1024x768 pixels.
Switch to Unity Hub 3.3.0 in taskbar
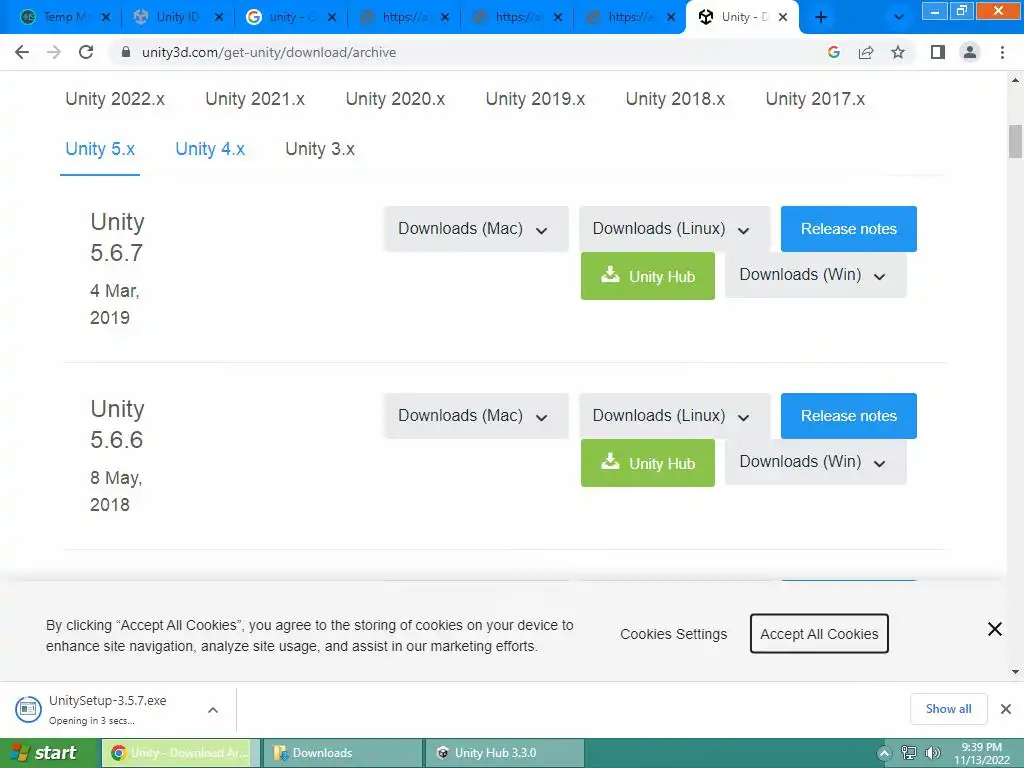coord(504,753)
